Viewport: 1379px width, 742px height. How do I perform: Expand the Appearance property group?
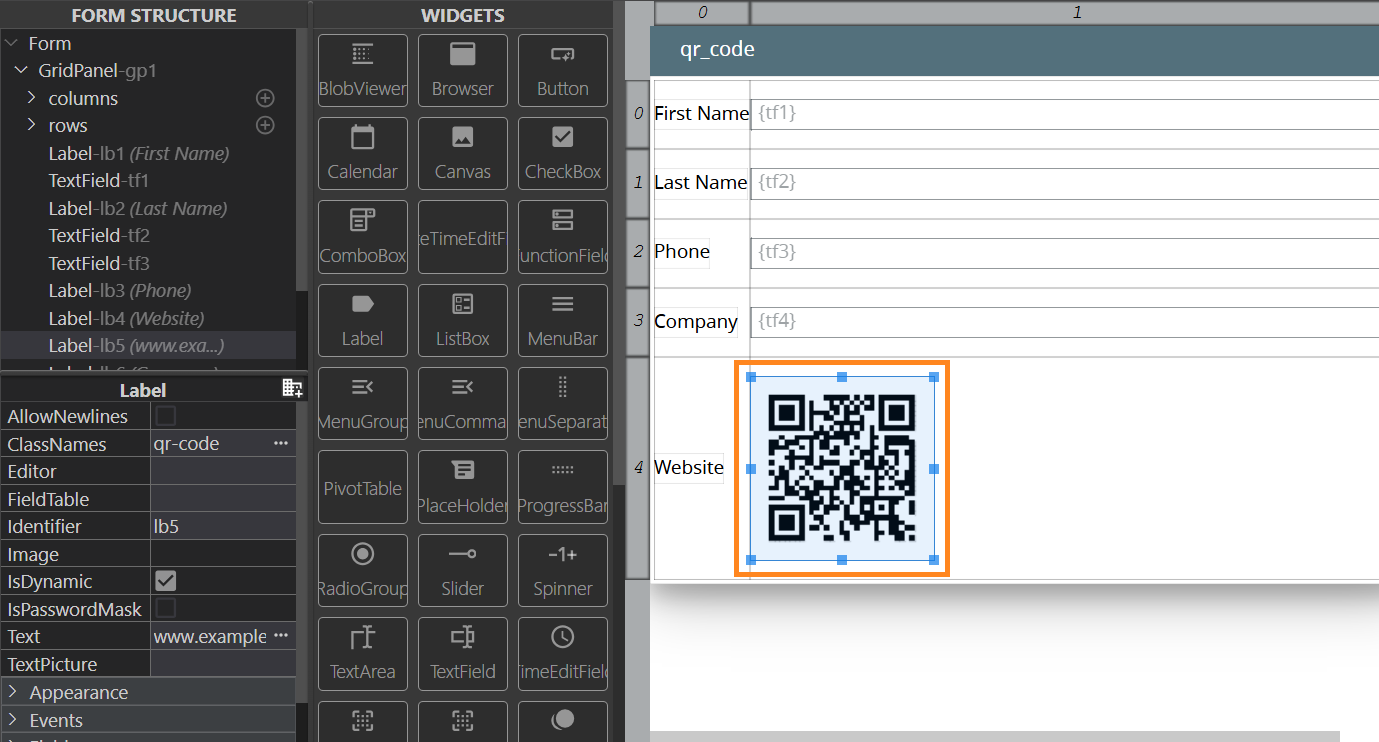(x=13, y=692)
